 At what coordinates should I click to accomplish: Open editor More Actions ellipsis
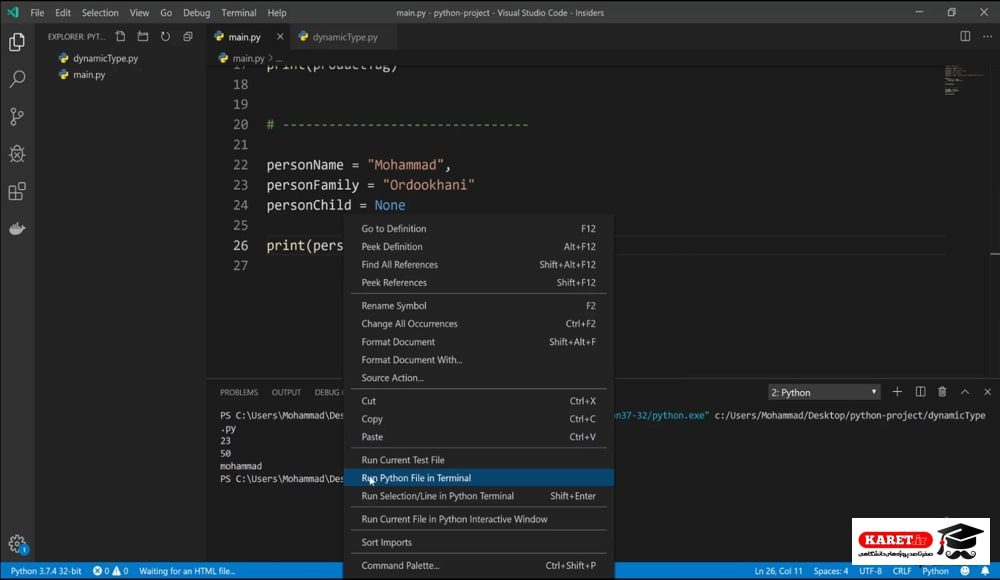coord(987,36)
